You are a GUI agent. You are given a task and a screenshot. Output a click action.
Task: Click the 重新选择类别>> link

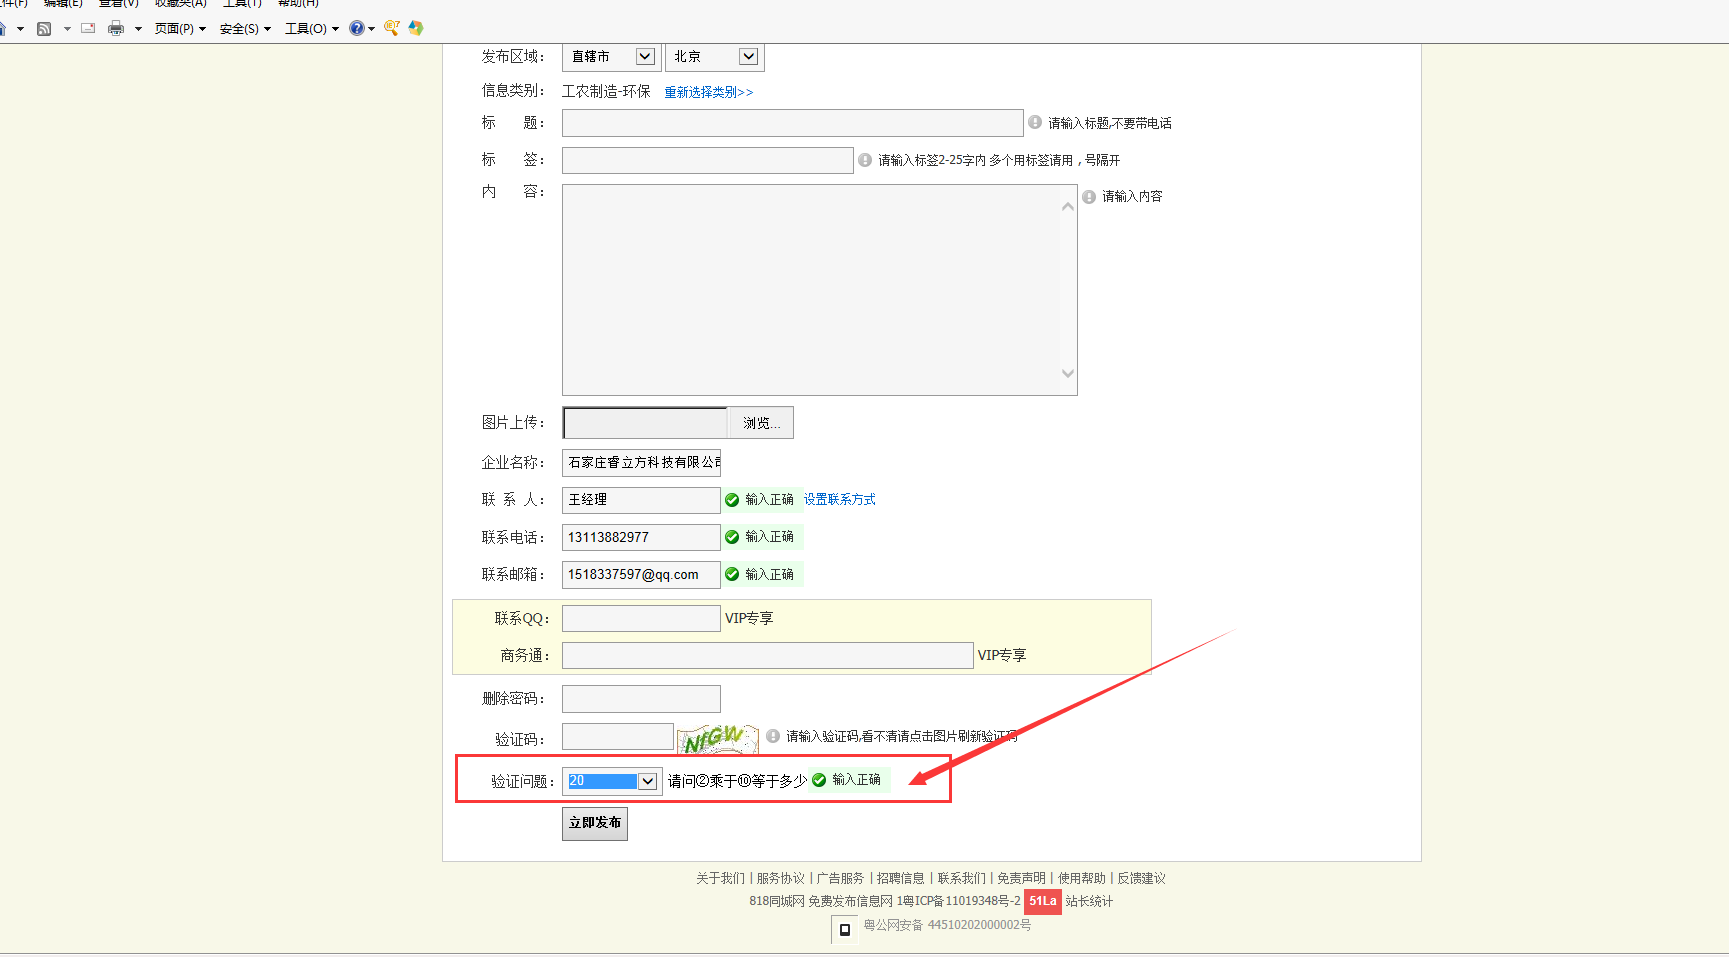click(708, 92)
